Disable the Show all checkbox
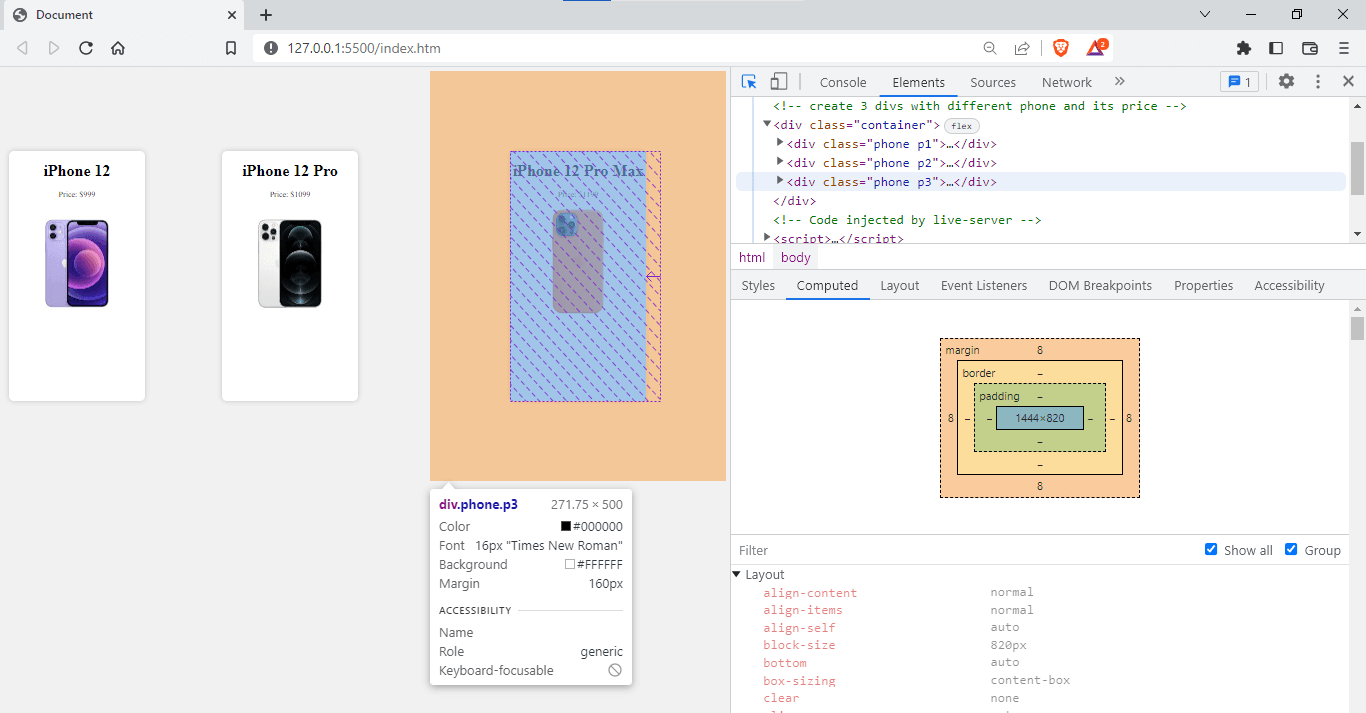Viewport: 1366px width, 713px height. (1211, 549)
